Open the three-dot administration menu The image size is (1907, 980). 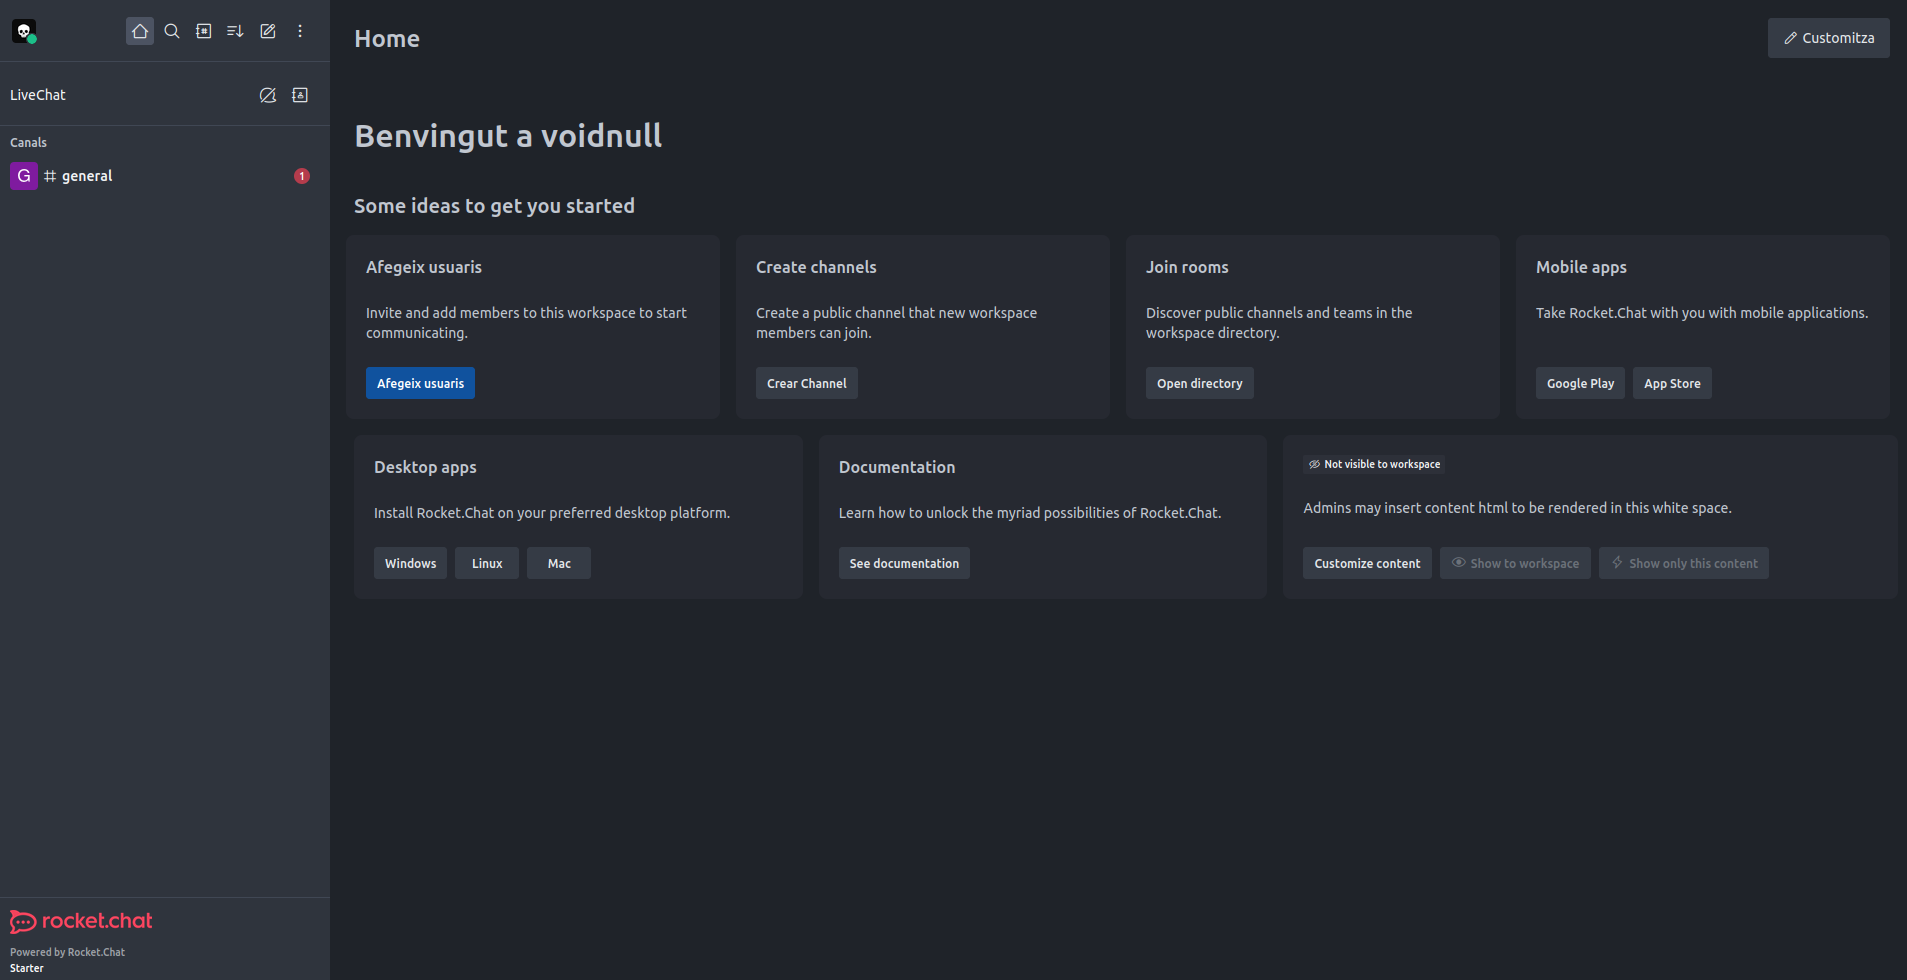(x=300, y=31)
